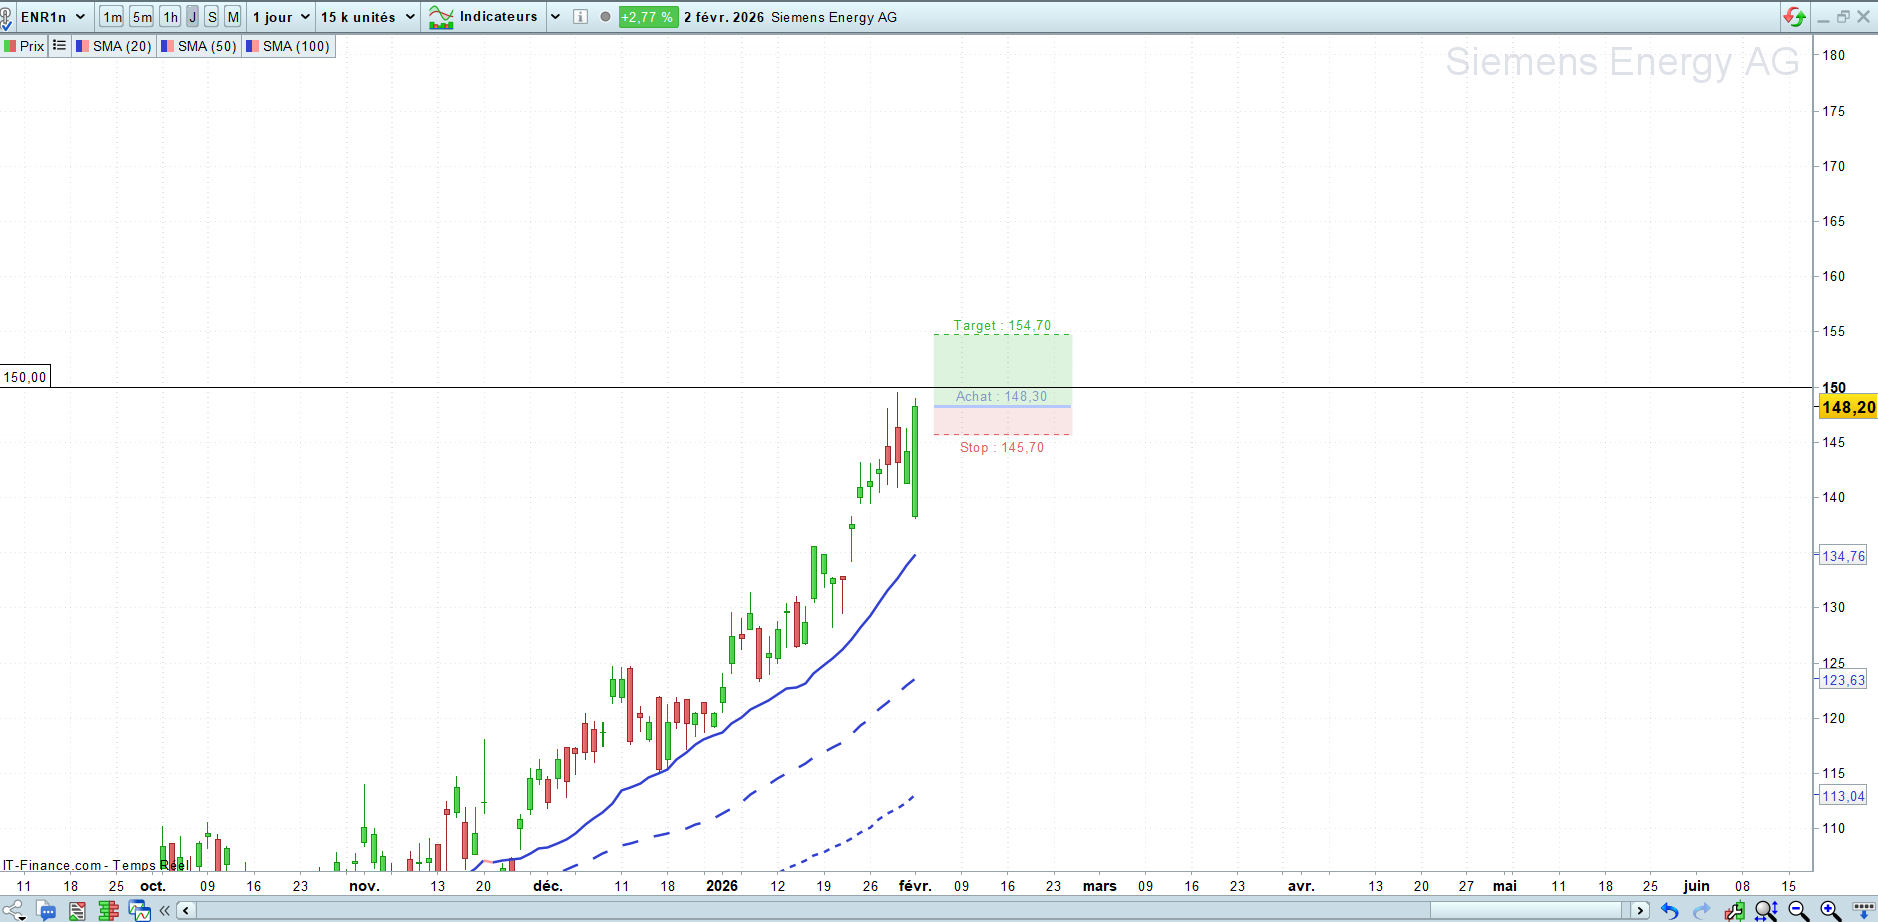Click the chart with green plus icon
This screenshot has width=1878, height=922.
1734,910
